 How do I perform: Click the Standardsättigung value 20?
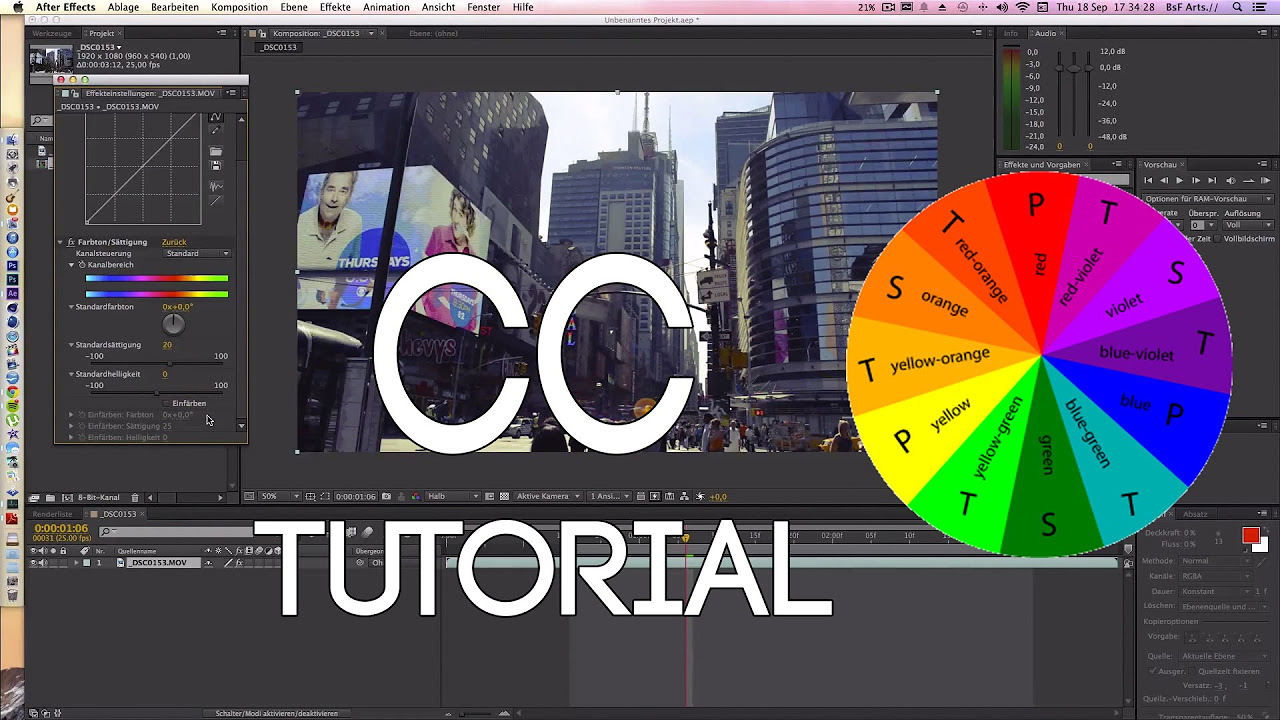167,345
